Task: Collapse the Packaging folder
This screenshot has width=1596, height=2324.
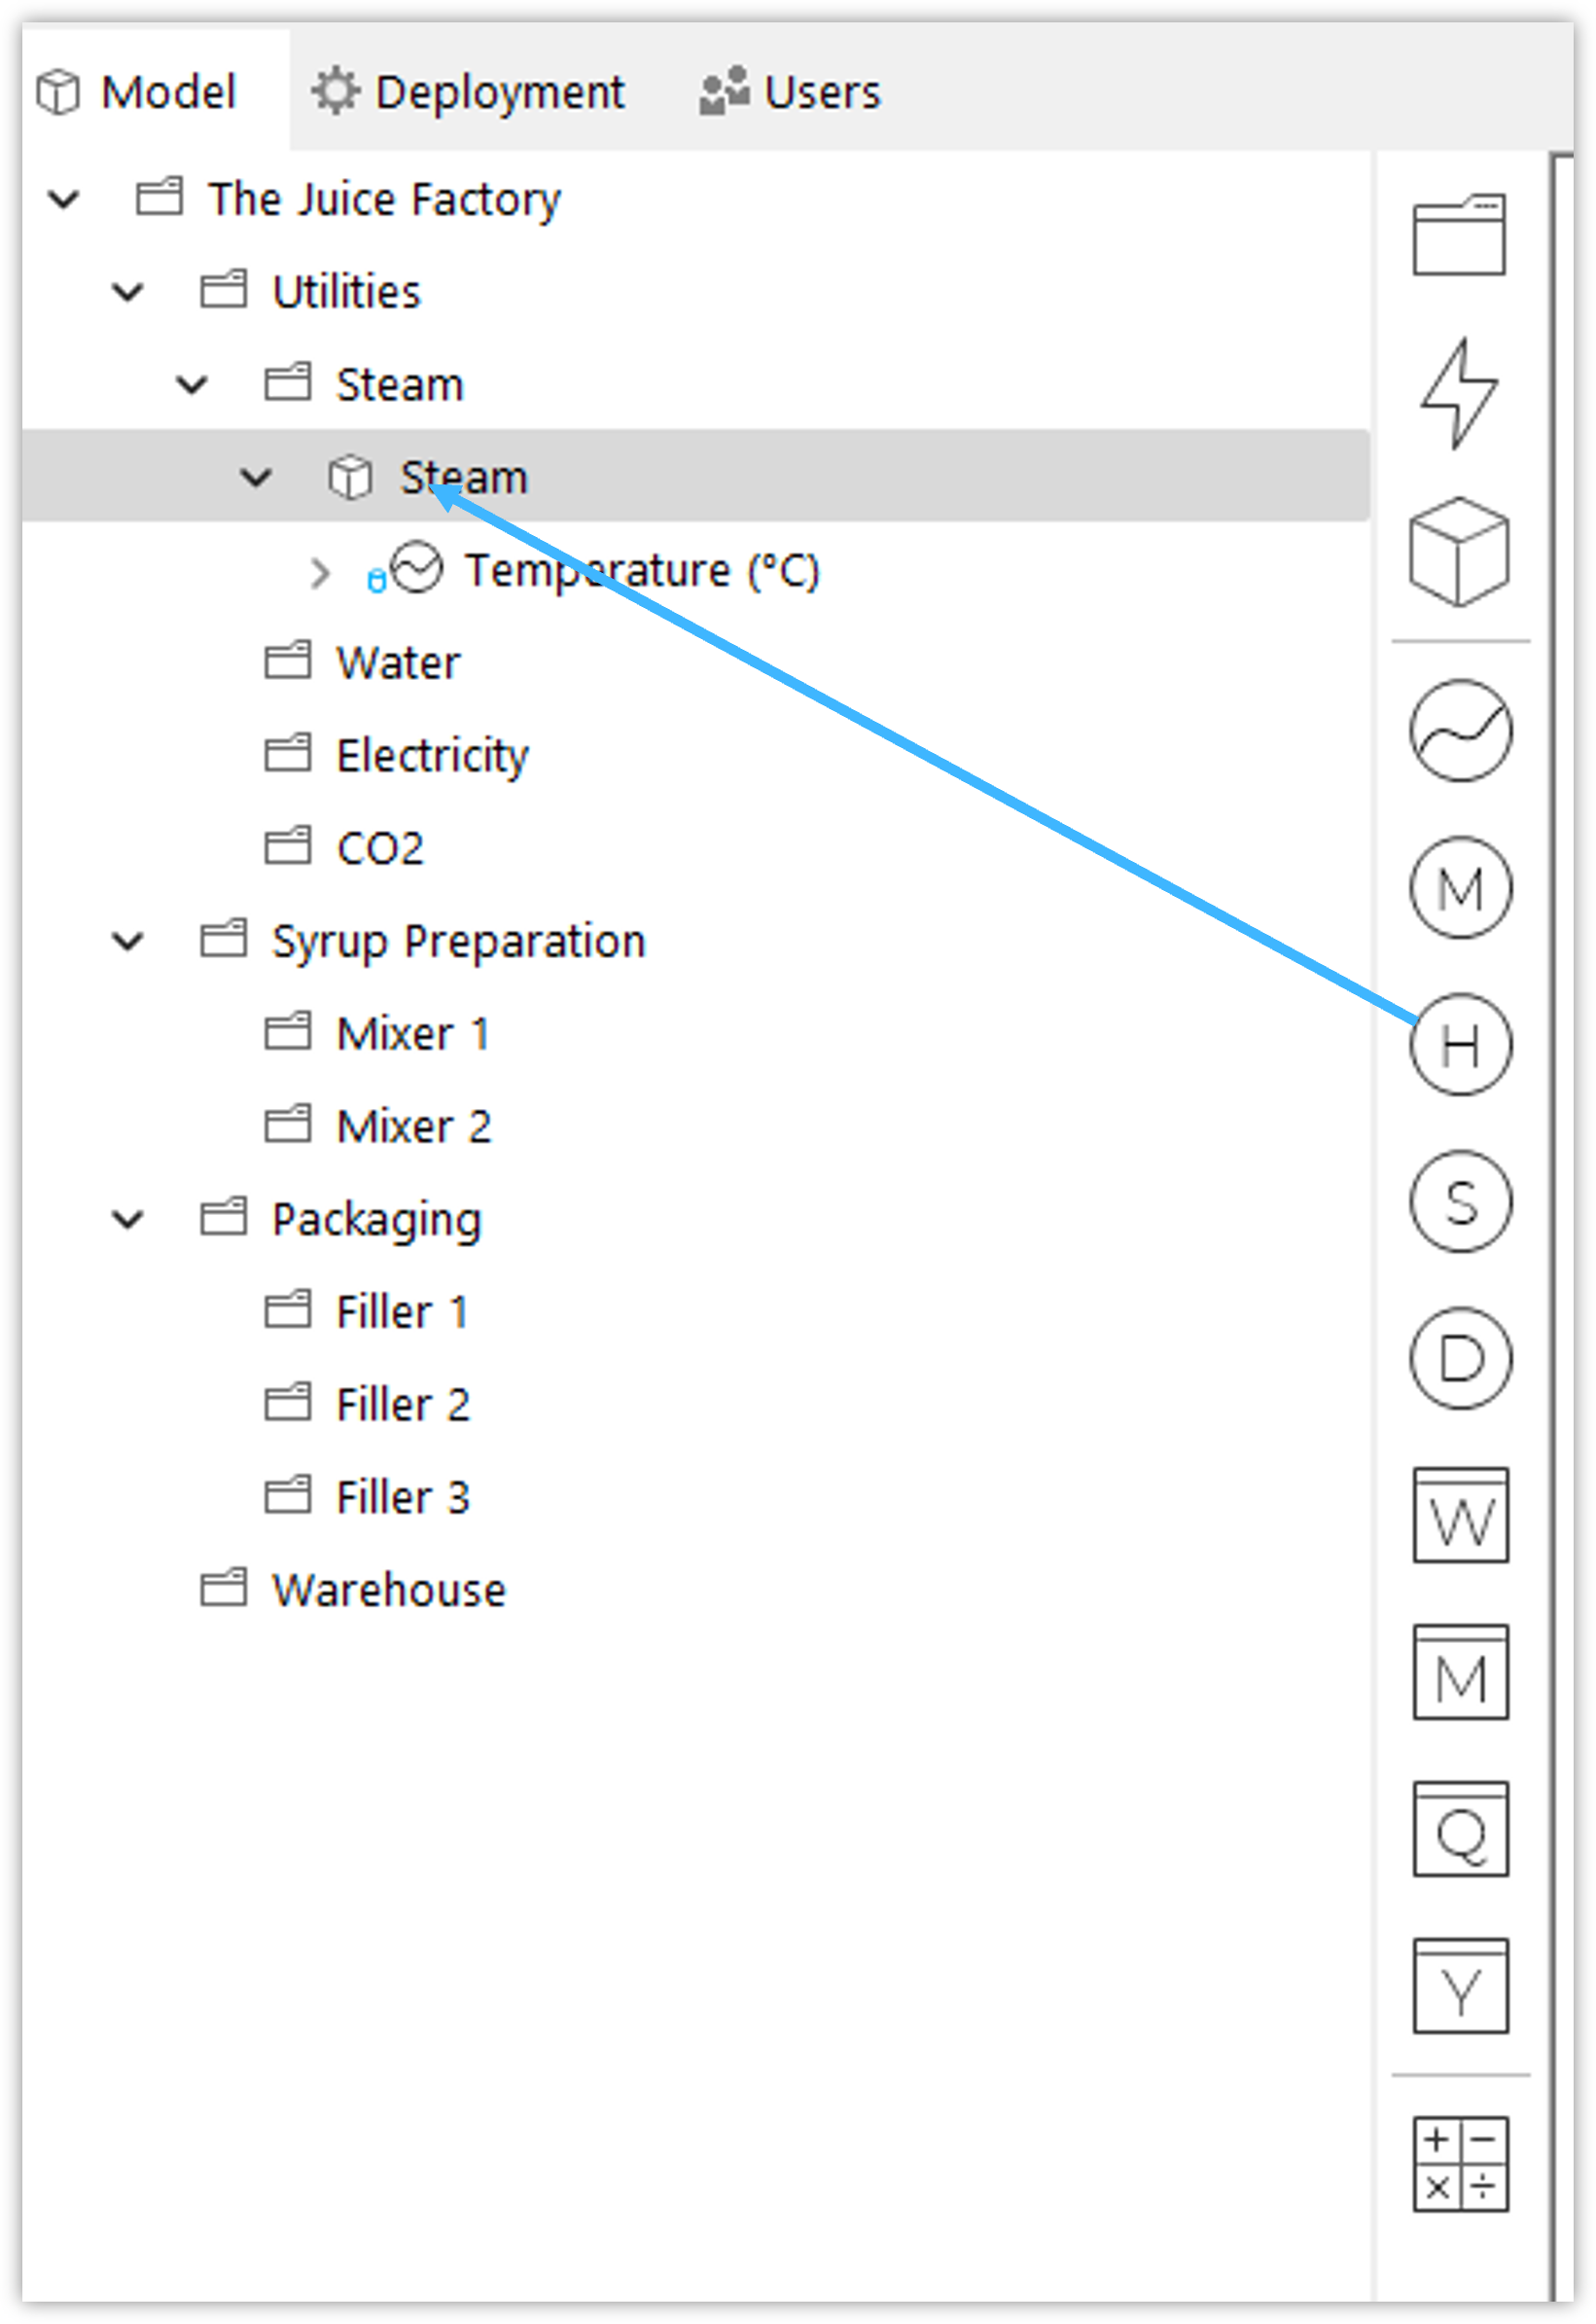Action: click(128, 1220)
